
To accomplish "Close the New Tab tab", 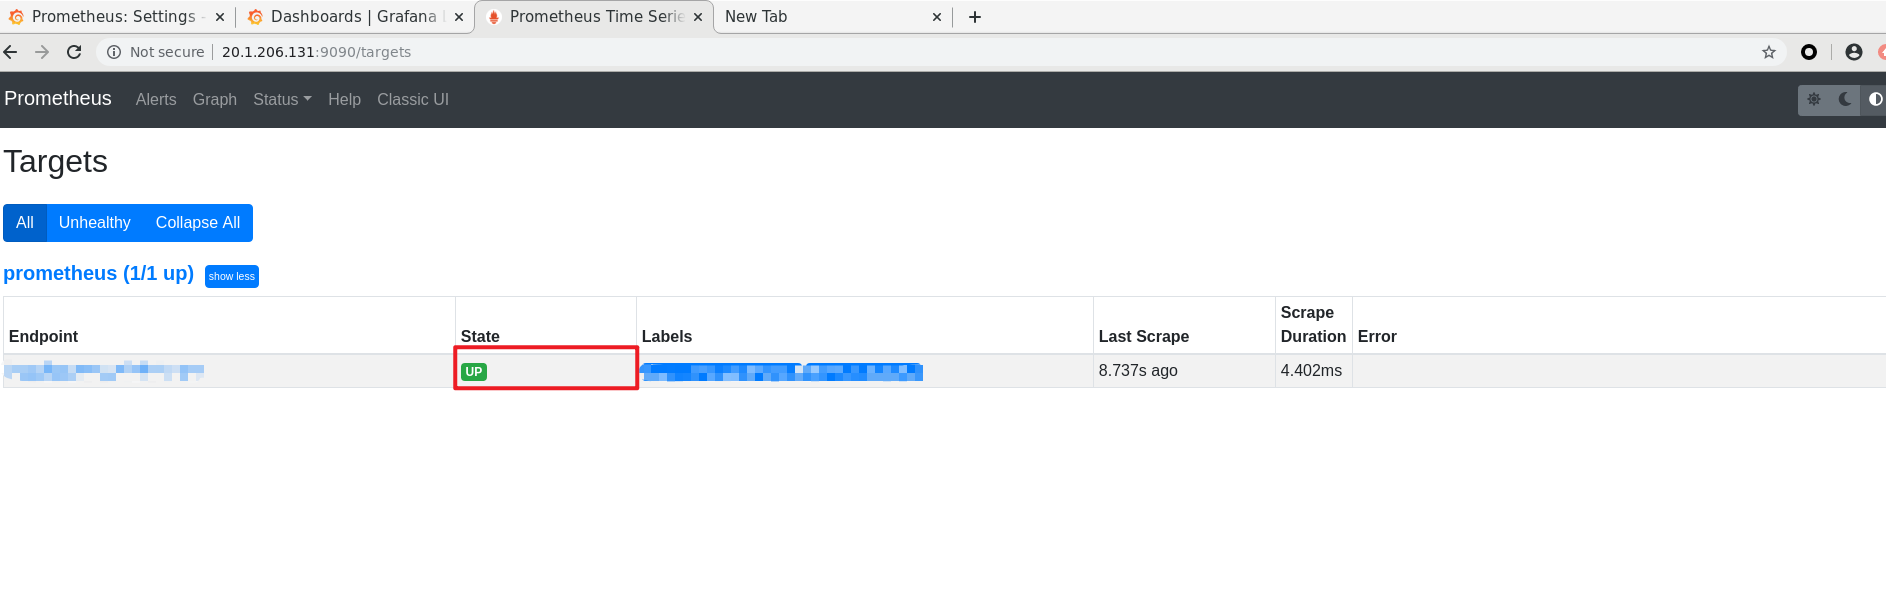I will point(937,17).
